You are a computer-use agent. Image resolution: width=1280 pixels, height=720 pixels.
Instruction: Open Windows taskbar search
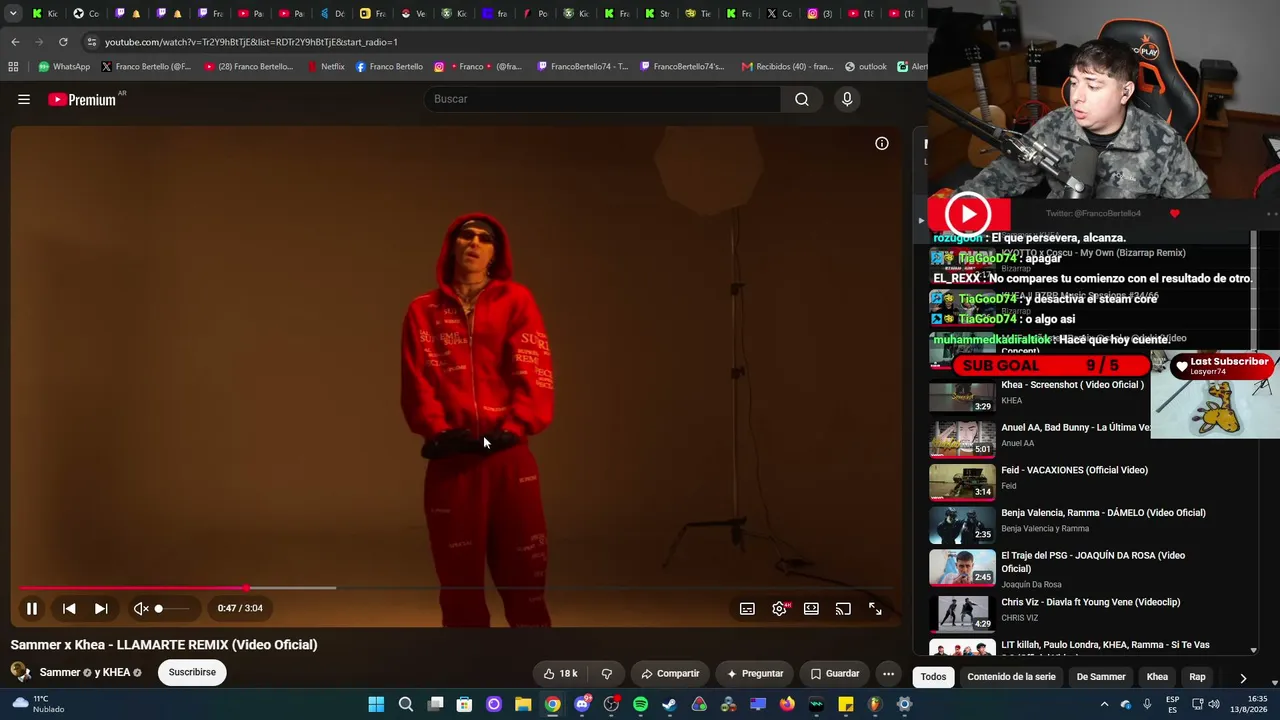[x=406, y=704]
